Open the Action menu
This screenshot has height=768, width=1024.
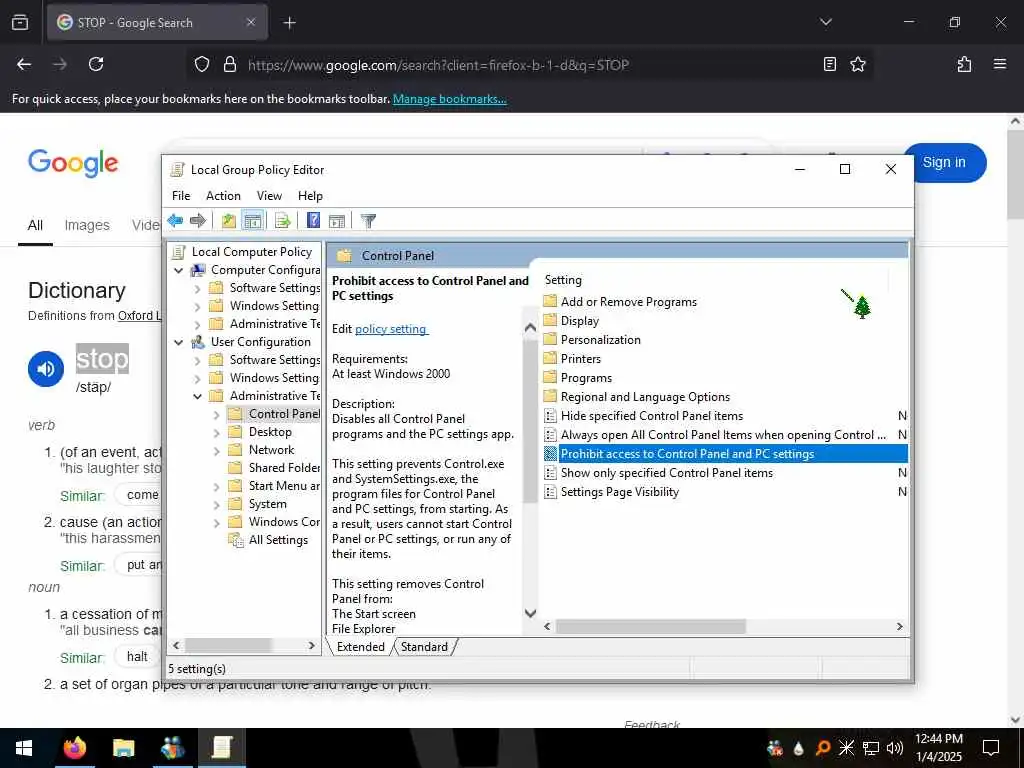click(x=223, y=196)
